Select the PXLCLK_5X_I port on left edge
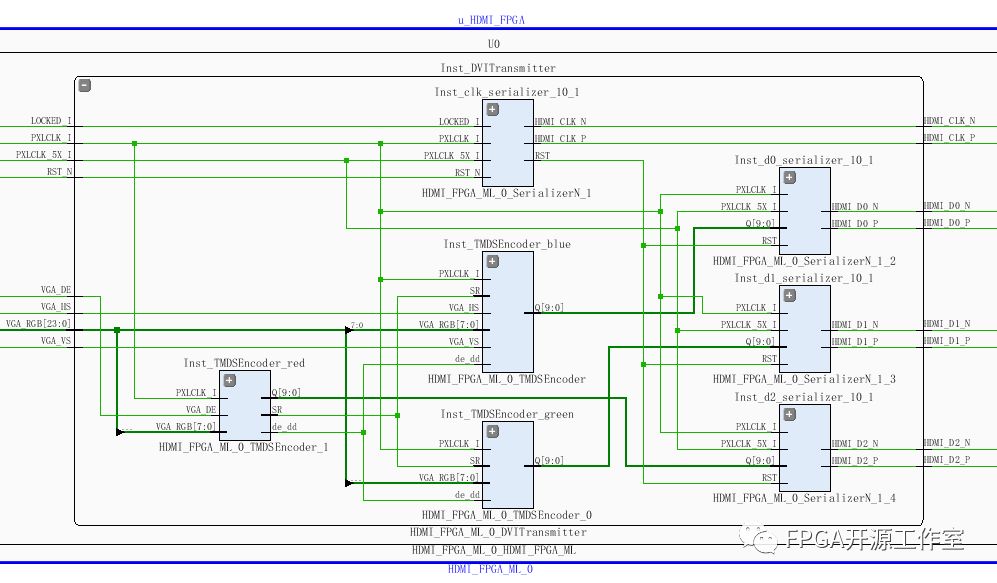The width and height of the screenshot is (997, 583). point(43,155)
